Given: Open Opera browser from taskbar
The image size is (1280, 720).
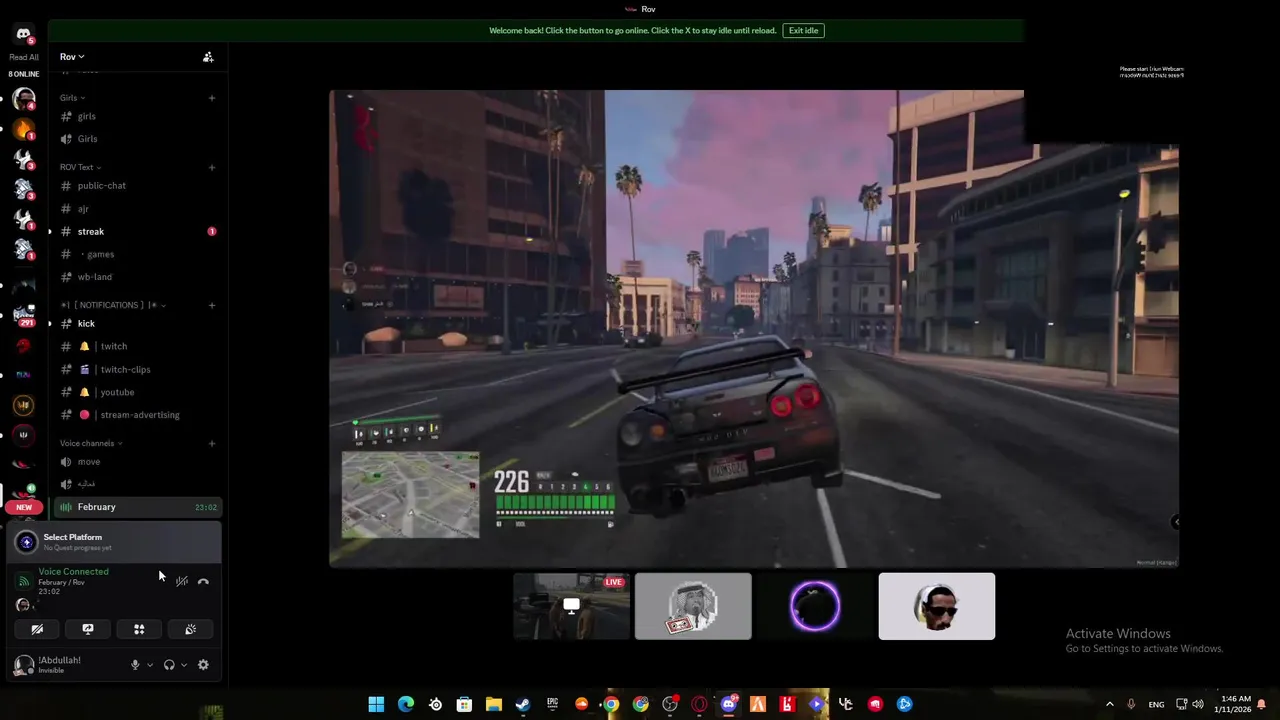Looking at the screenshot, I should point(699,705).
